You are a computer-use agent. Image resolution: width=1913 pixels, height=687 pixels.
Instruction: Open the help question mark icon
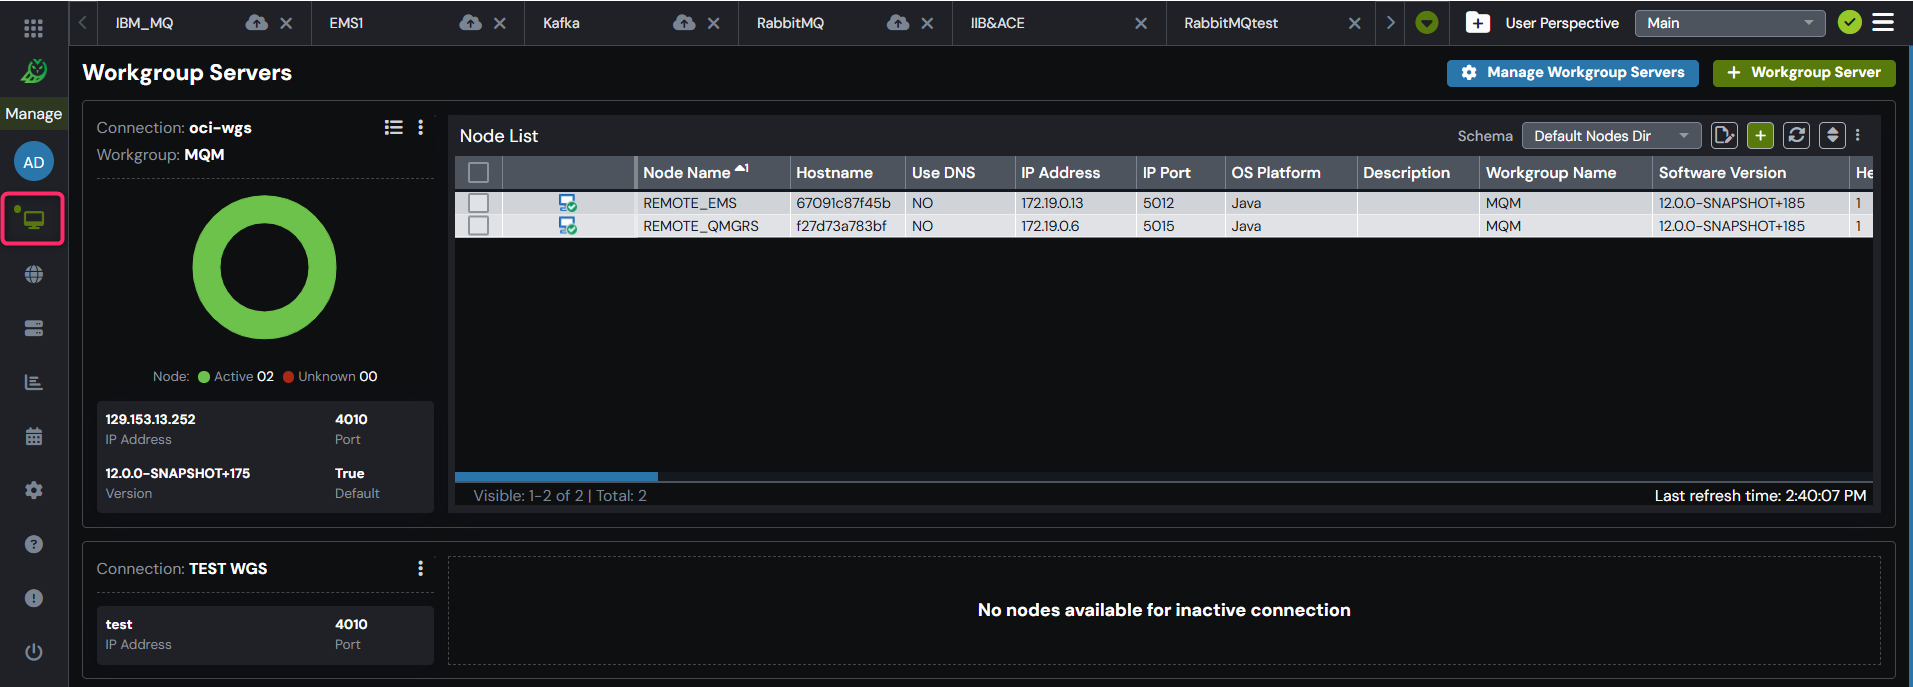coord(34,544)
